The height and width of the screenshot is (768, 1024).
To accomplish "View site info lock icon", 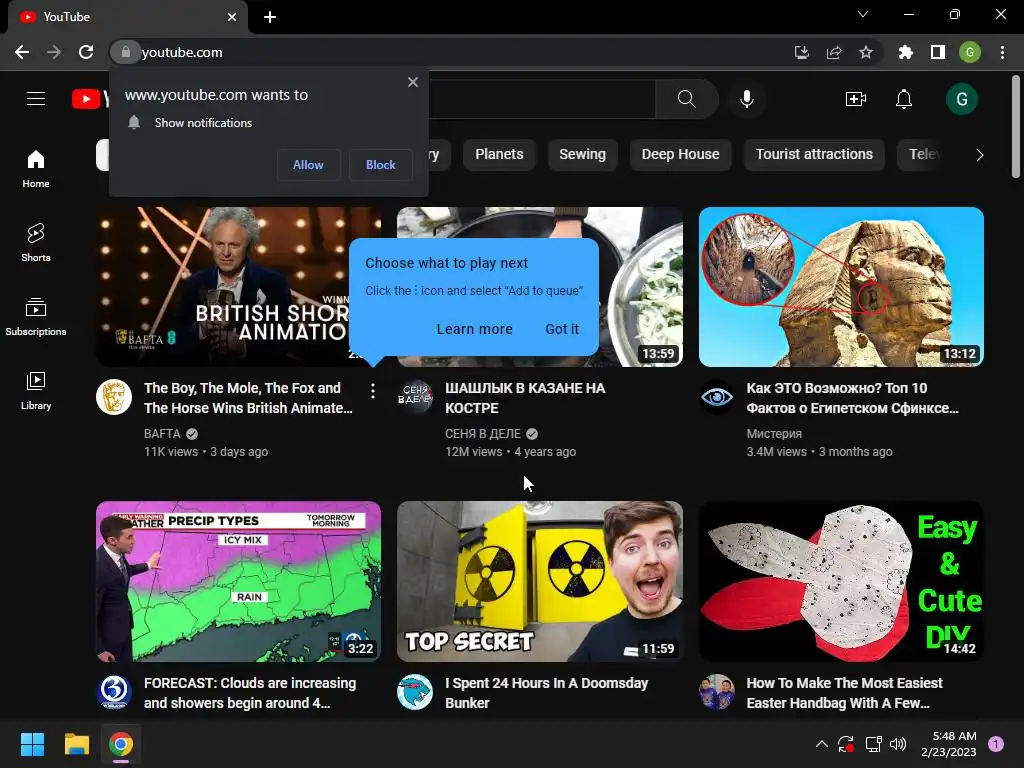I will tap(125, 52).
